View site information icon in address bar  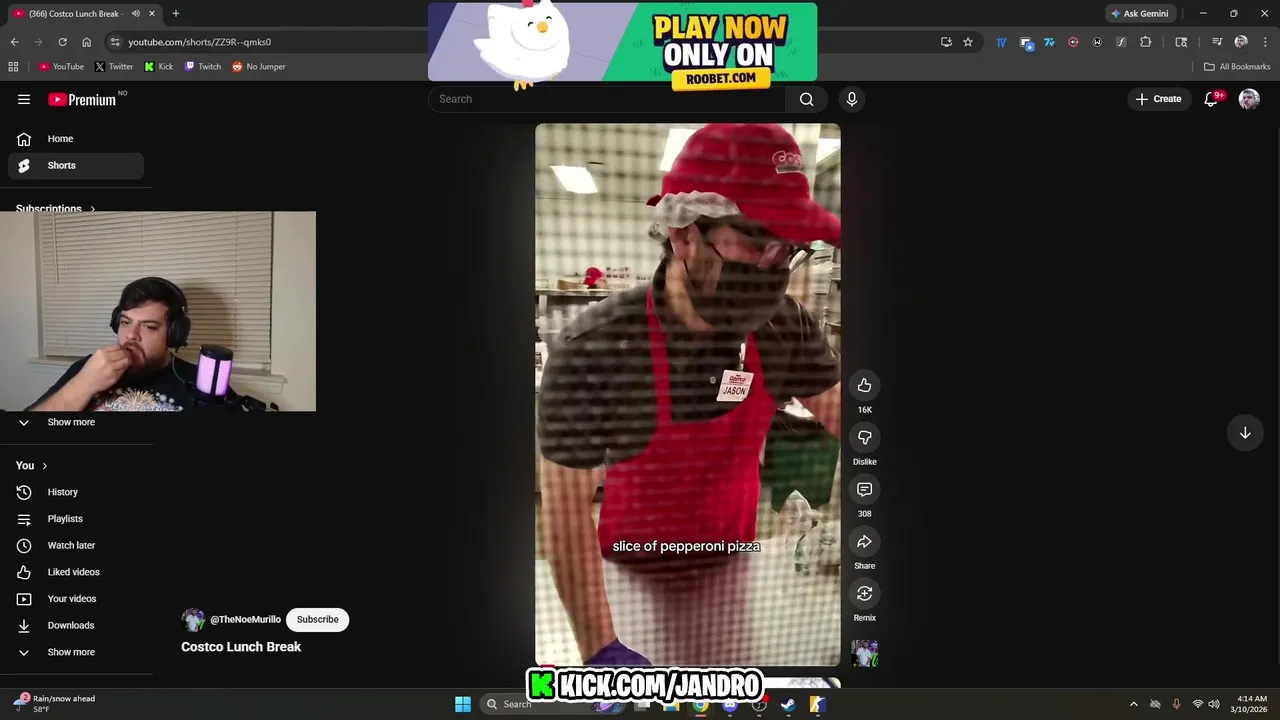click(115, 42)
